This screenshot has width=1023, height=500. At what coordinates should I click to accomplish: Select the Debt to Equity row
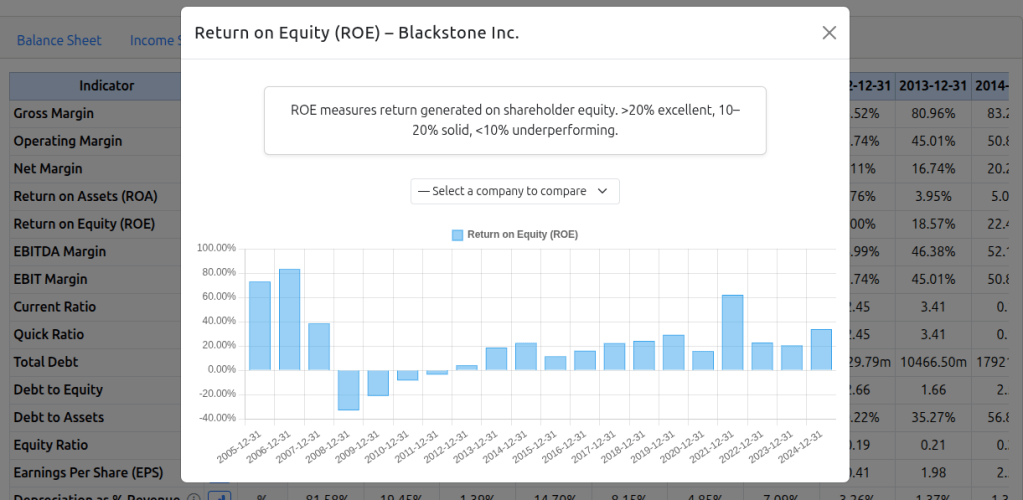(58, 390)
